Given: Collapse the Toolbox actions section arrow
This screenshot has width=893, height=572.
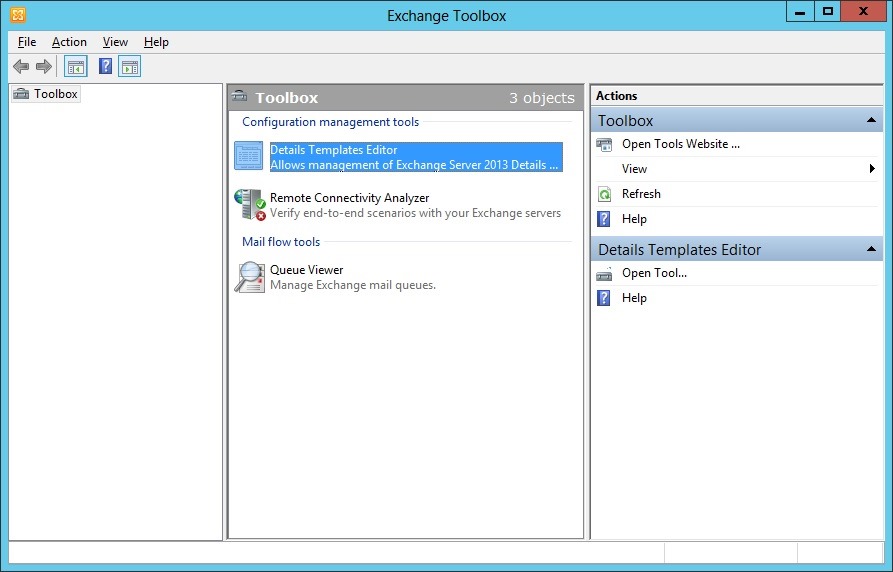Looking at the screenshot, I should (x=871, y=120).
